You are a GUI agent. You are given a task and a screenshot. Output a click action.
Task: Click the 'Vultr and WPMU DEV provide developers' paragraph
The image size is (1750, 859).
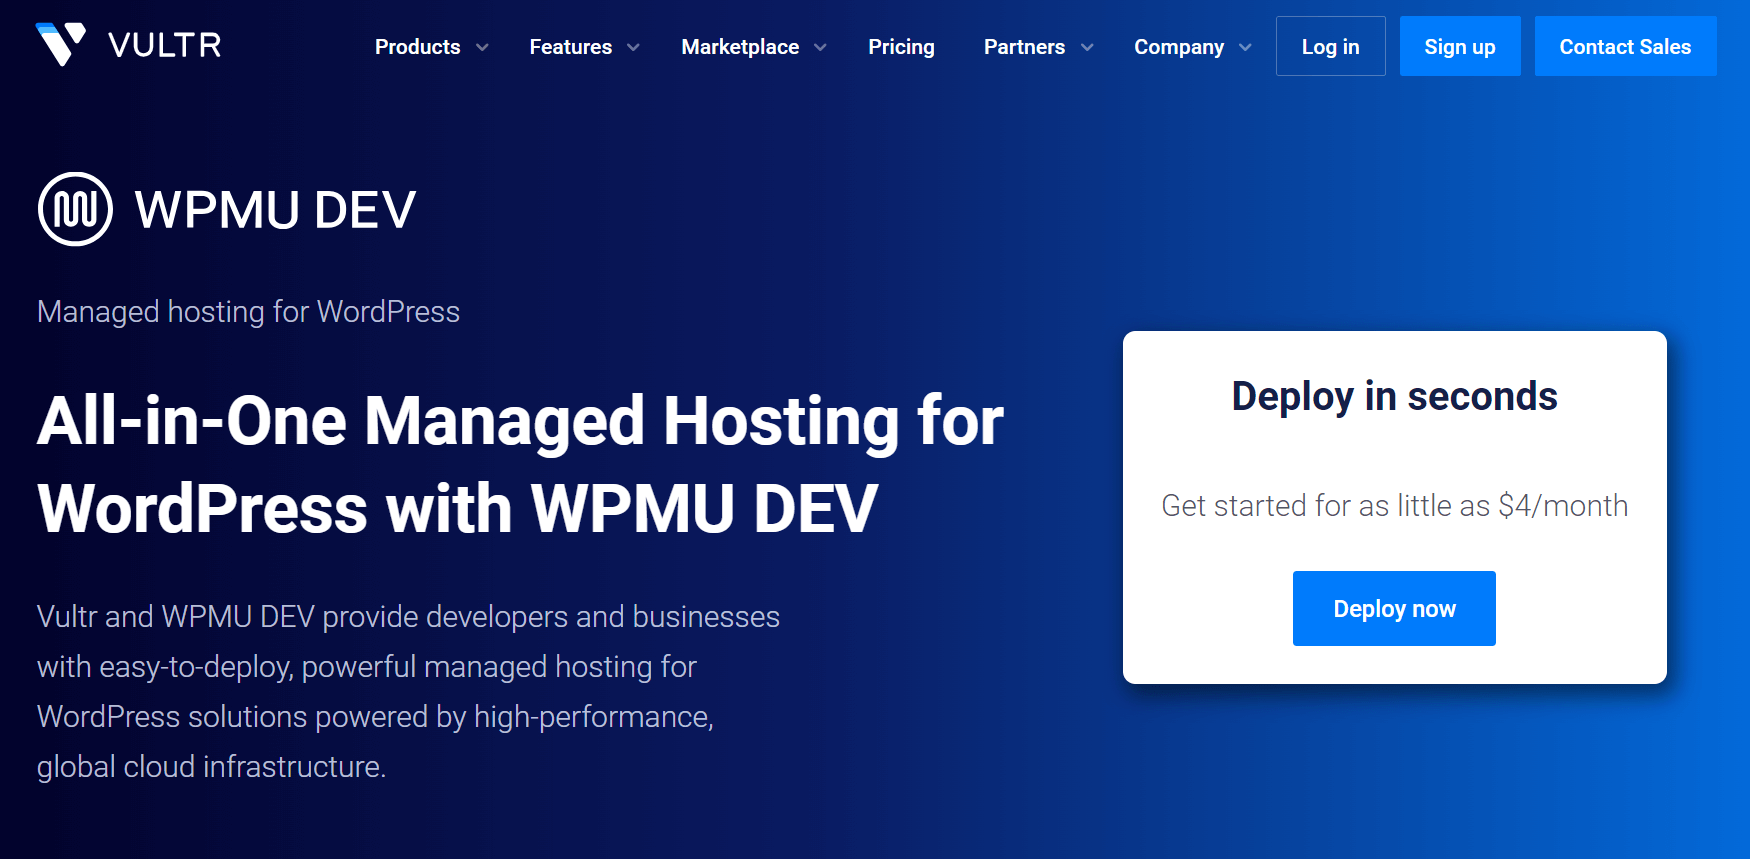tap(408, 691)
